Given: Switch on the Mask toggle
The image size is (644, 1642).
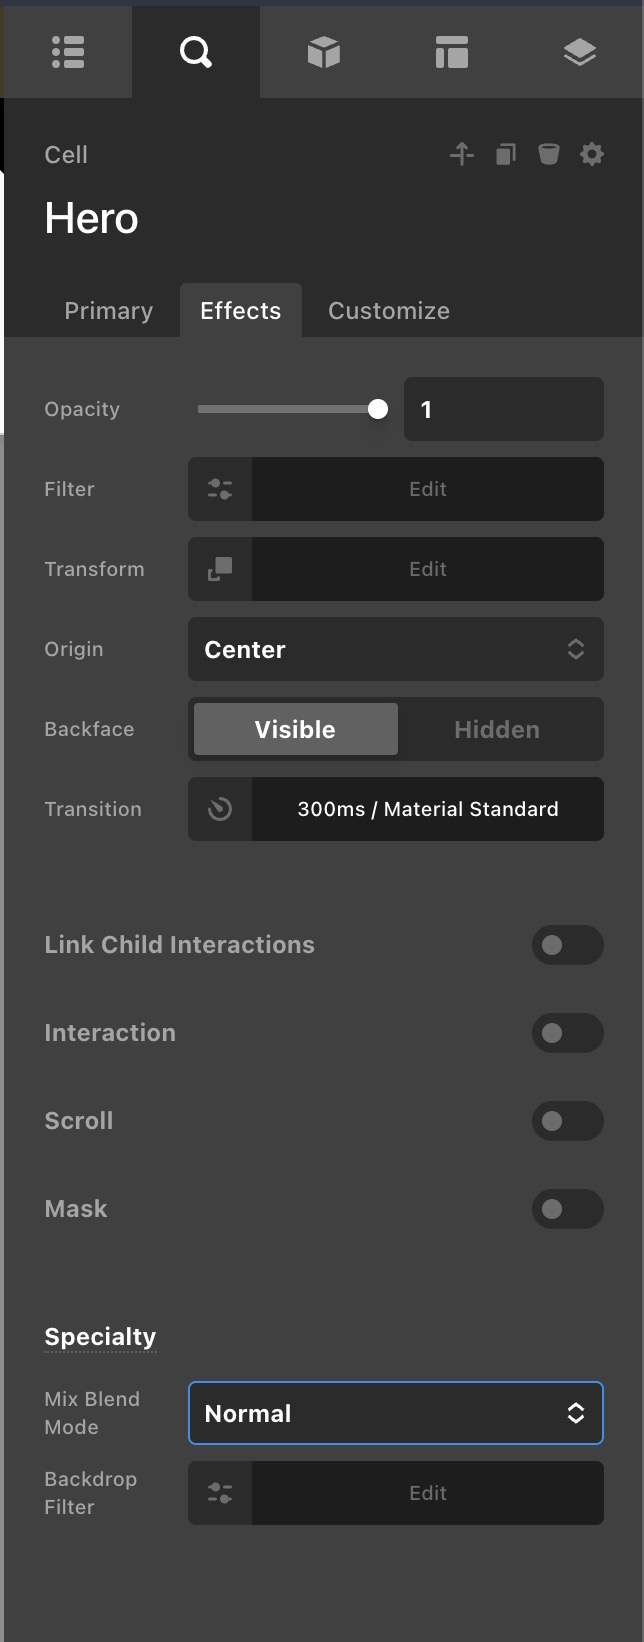Looking at the screenshot, I should point(568,1209).
